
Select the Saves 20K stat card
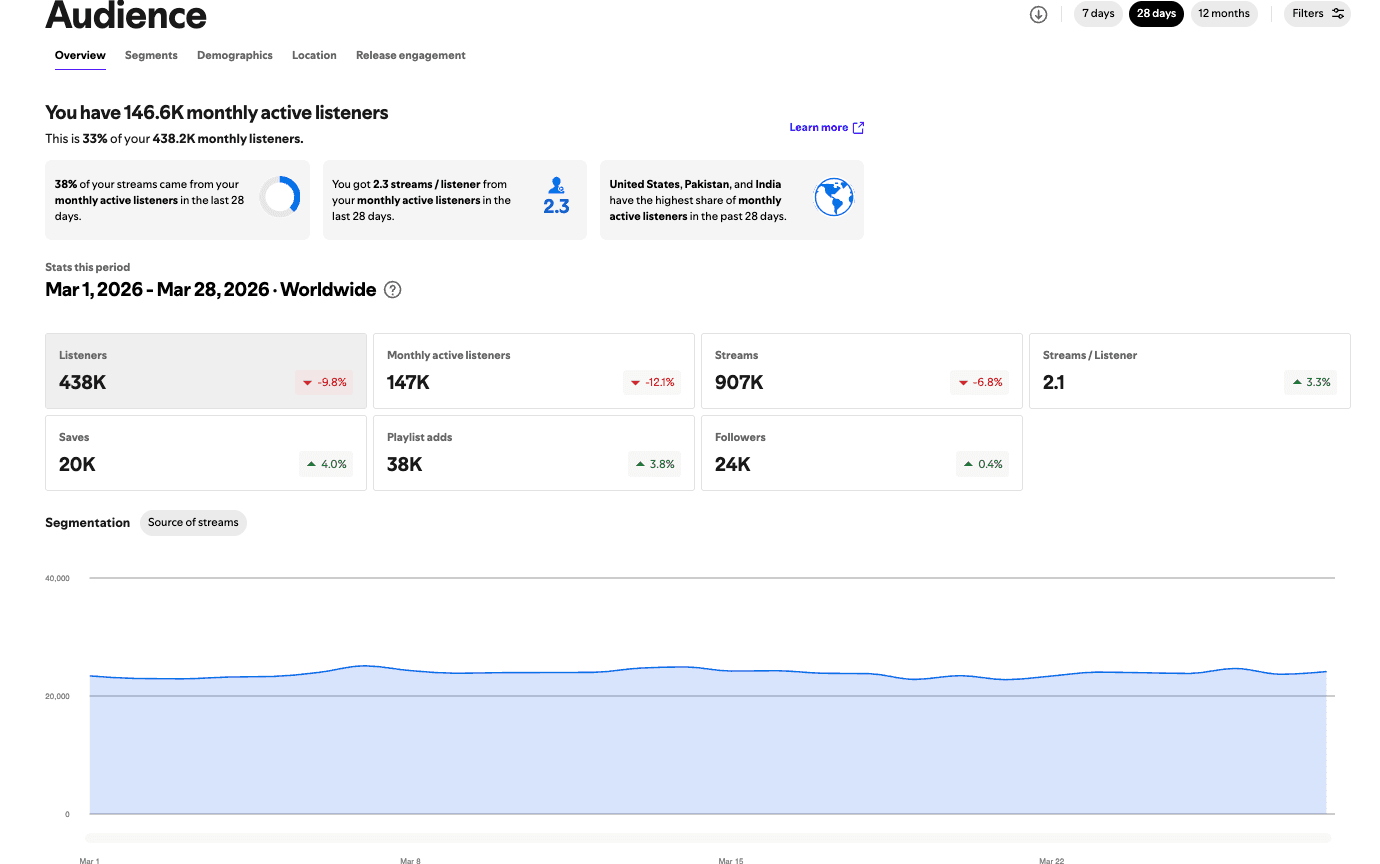coord(206,453)
